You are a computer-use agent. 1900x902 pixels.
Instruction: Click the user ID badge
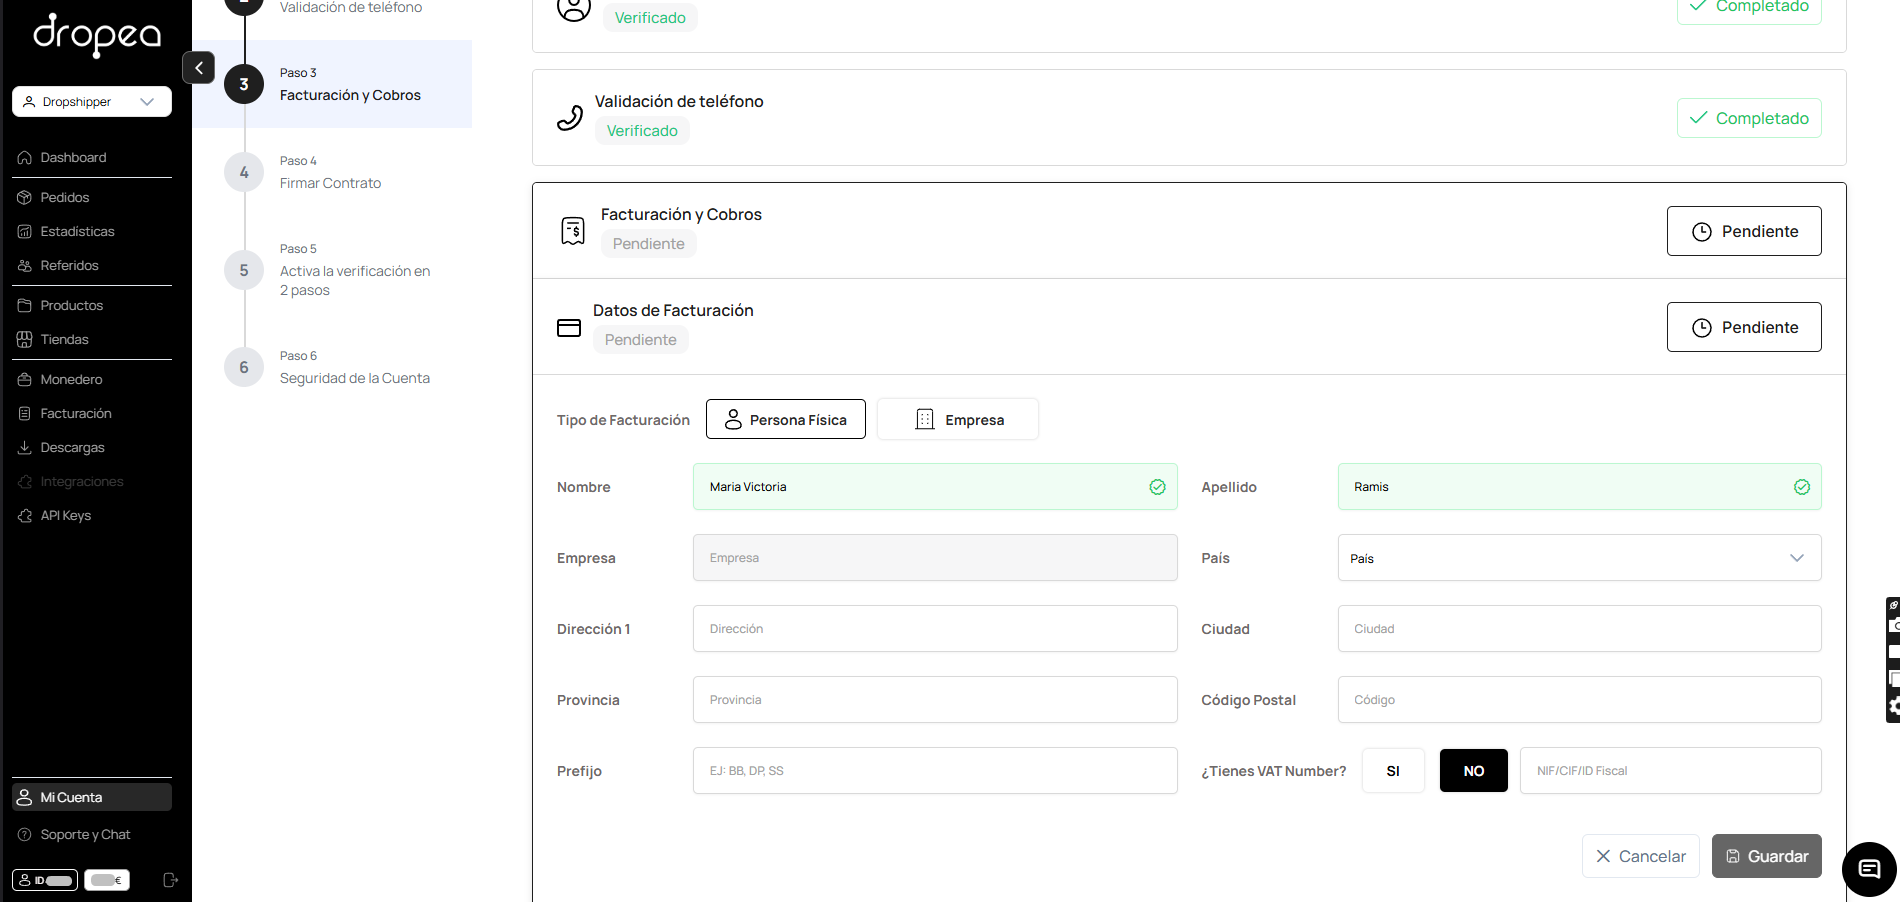click(45, 881)
